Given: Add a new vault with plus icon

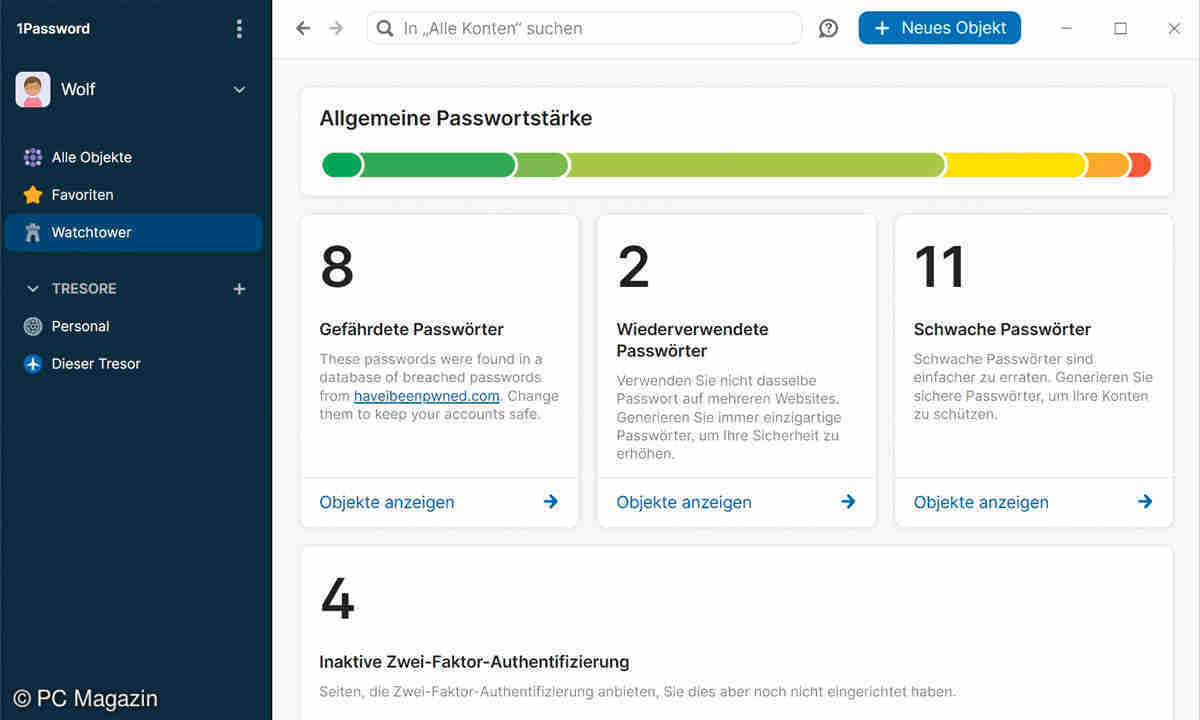Looking at the screenshot, I should tap(239, 289).
